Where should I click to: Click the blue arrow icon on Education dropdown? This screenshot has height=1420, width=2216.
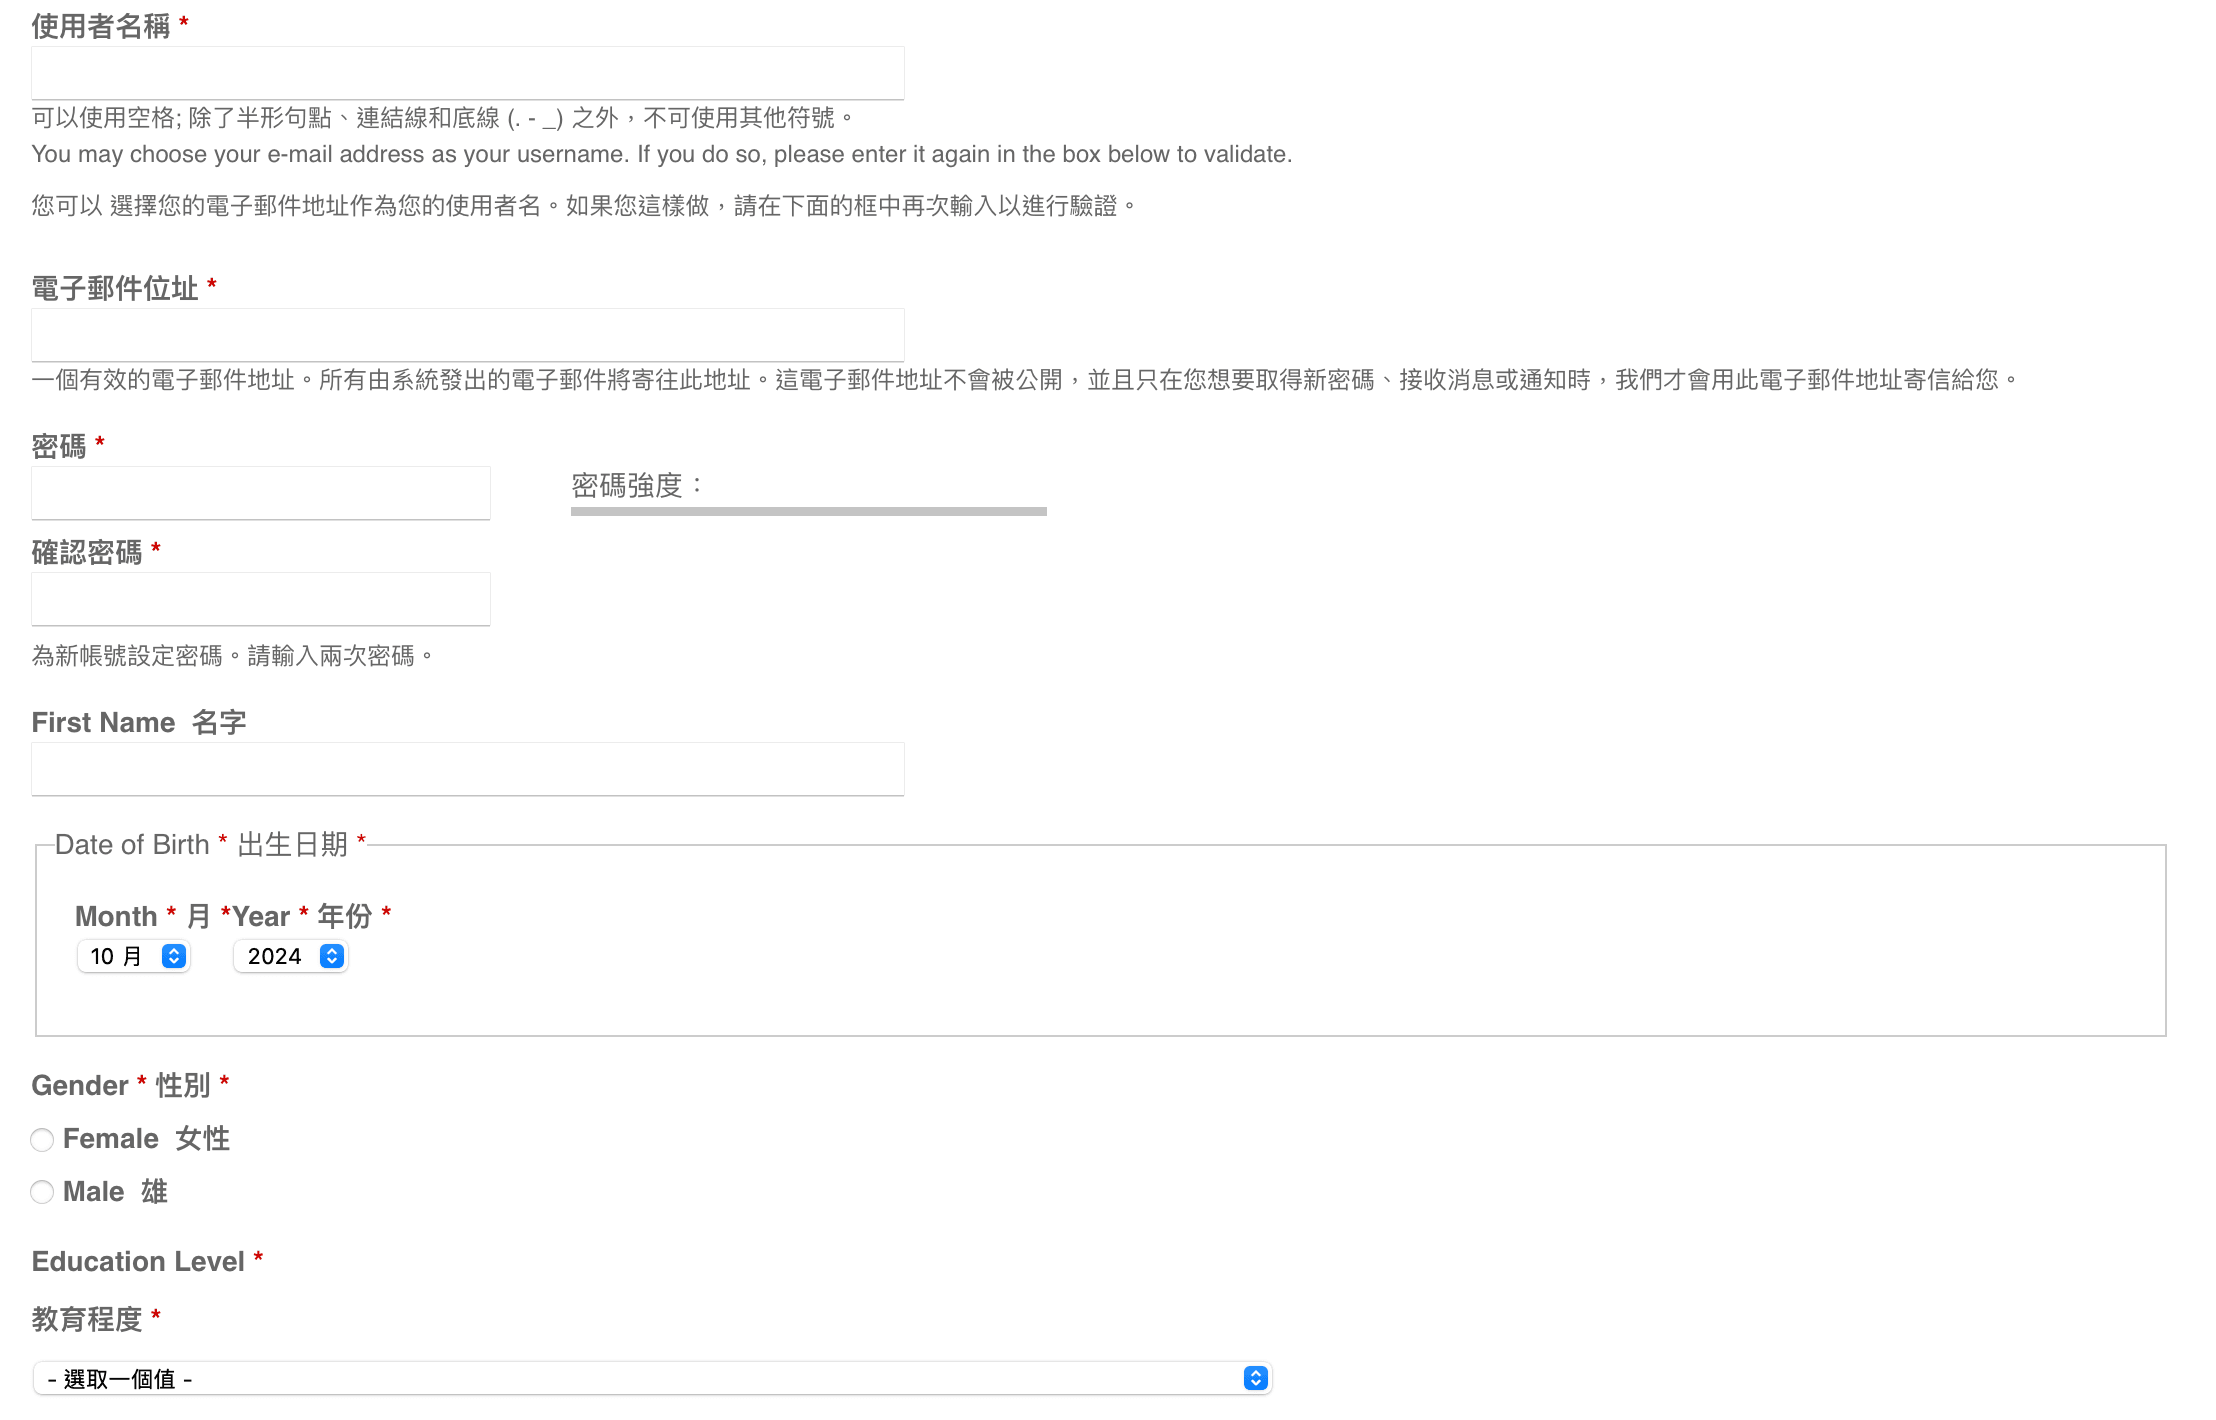click(x=1255, y=1379)
